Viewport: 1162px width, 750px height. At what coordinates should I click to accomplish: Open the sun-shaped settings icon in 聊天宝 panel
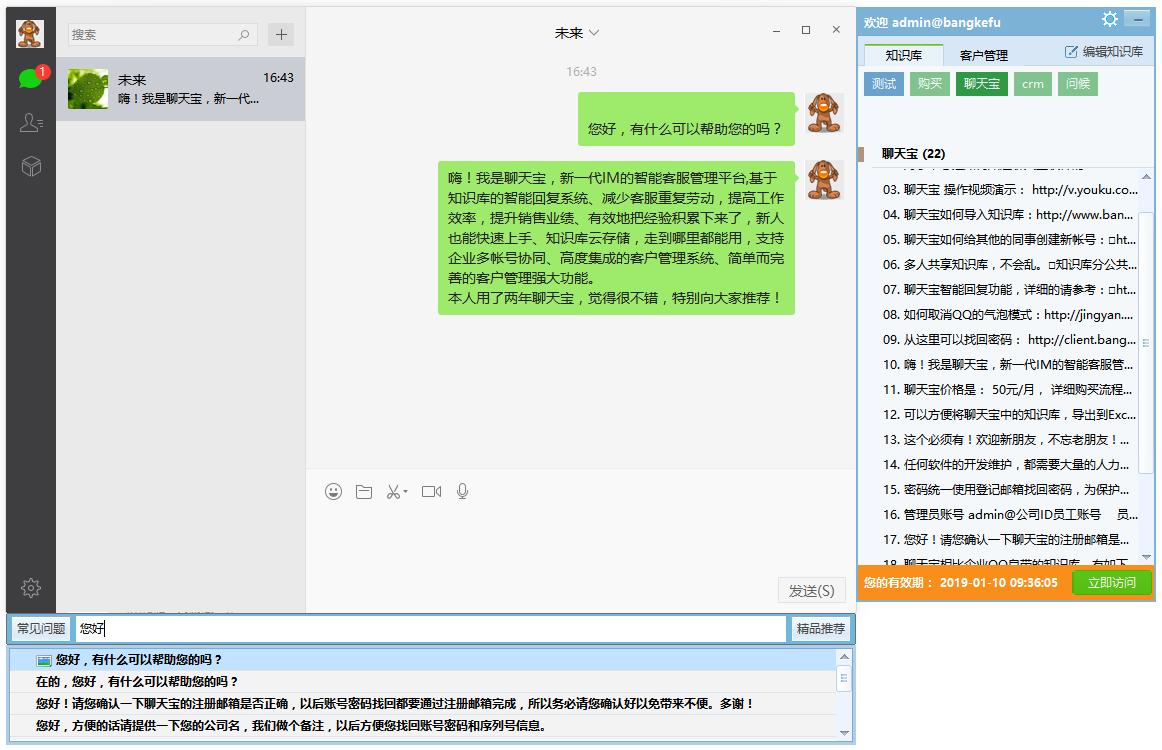[x=1109, y=19]
